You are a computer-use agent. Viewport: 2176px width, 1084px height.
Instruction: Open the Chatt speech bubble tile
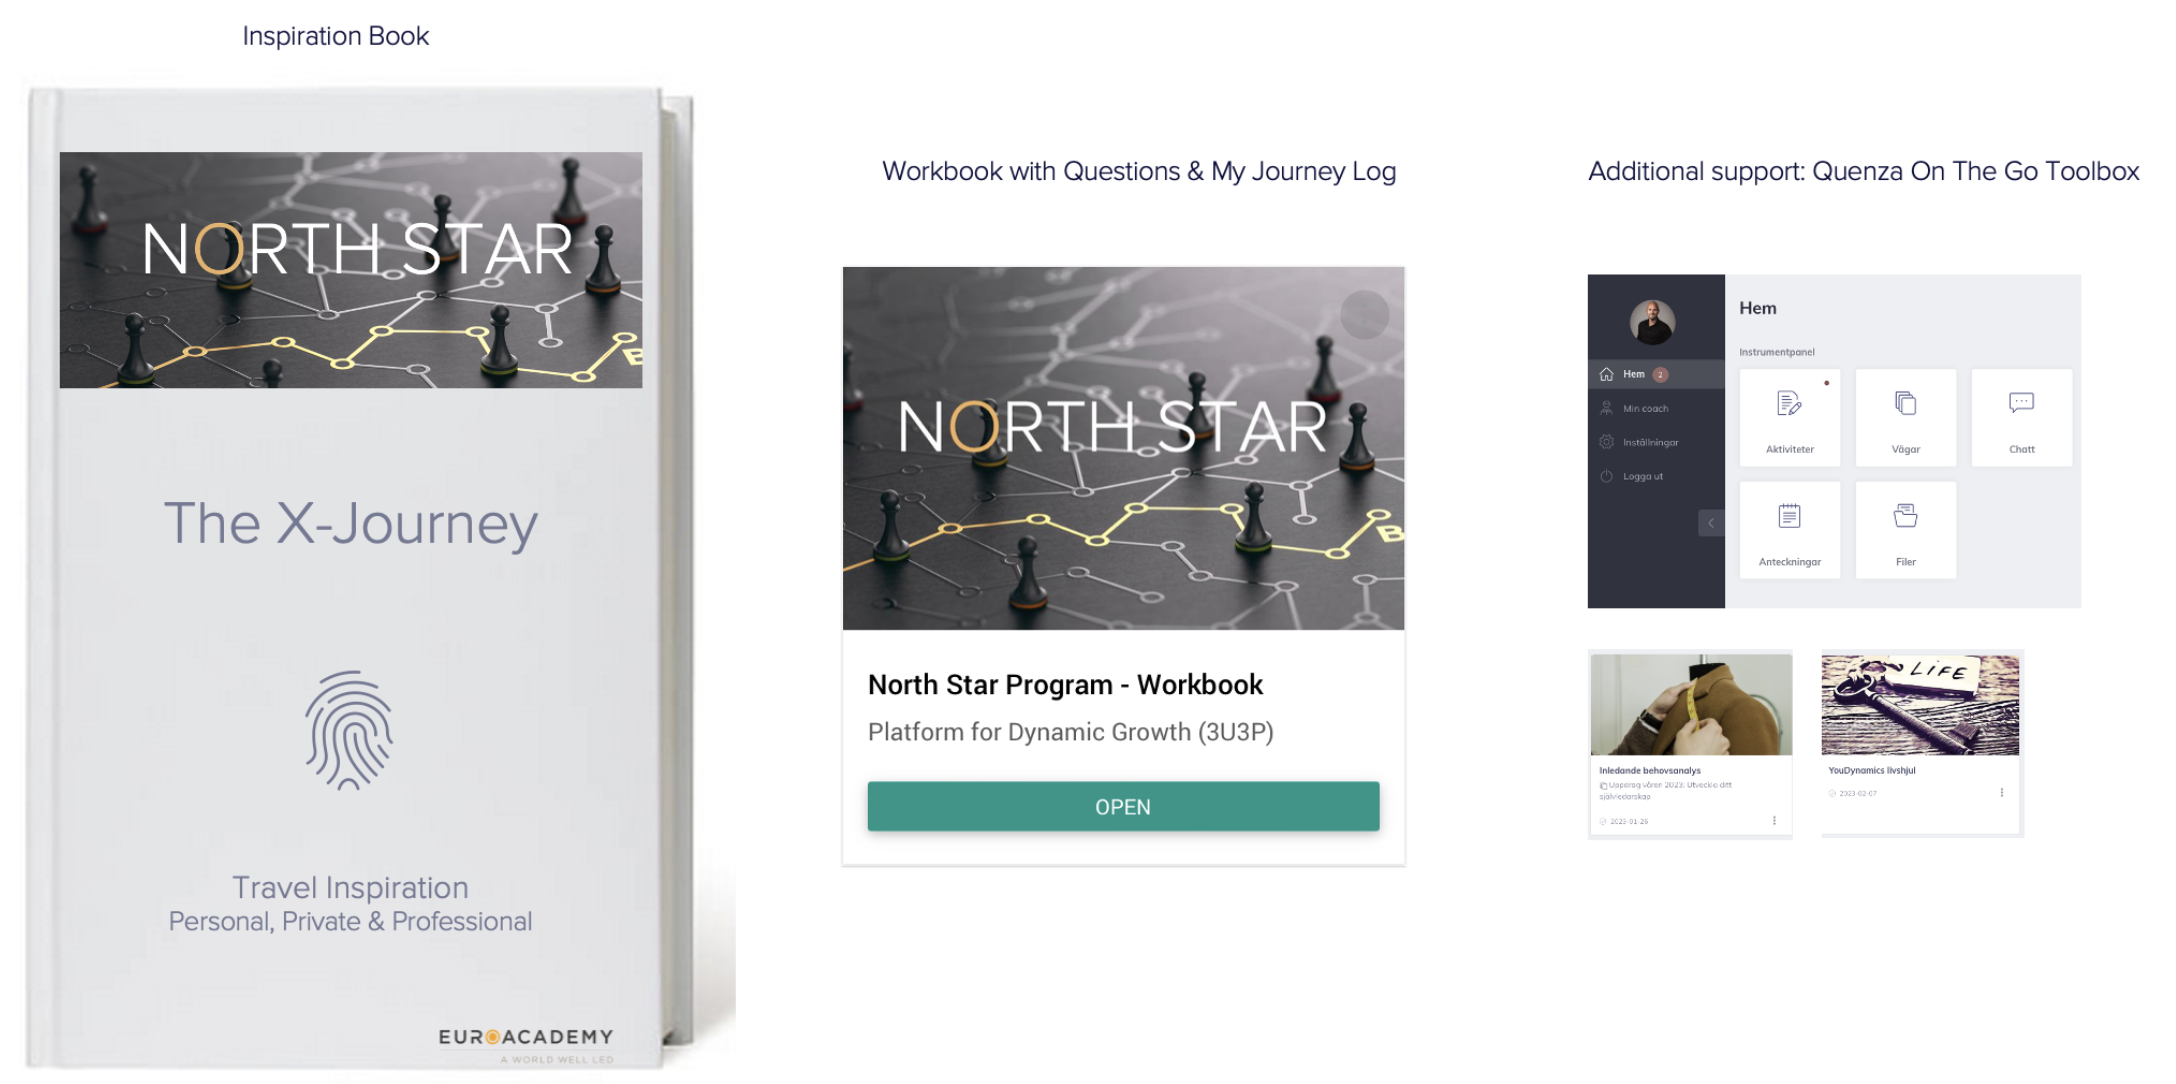click(x=2021, y=417)
